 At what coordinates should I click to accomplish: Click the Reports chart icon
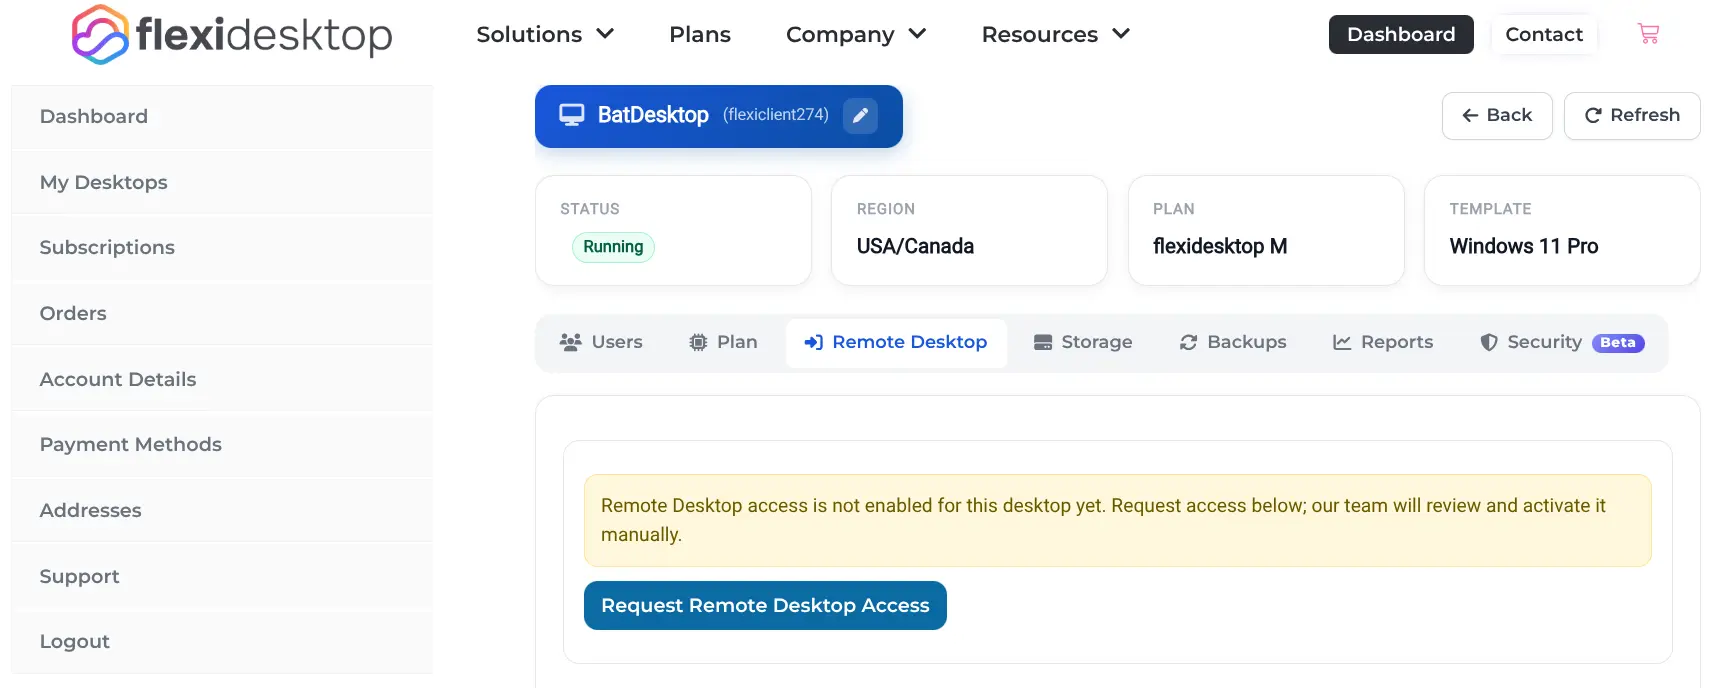coord(1342,342)
